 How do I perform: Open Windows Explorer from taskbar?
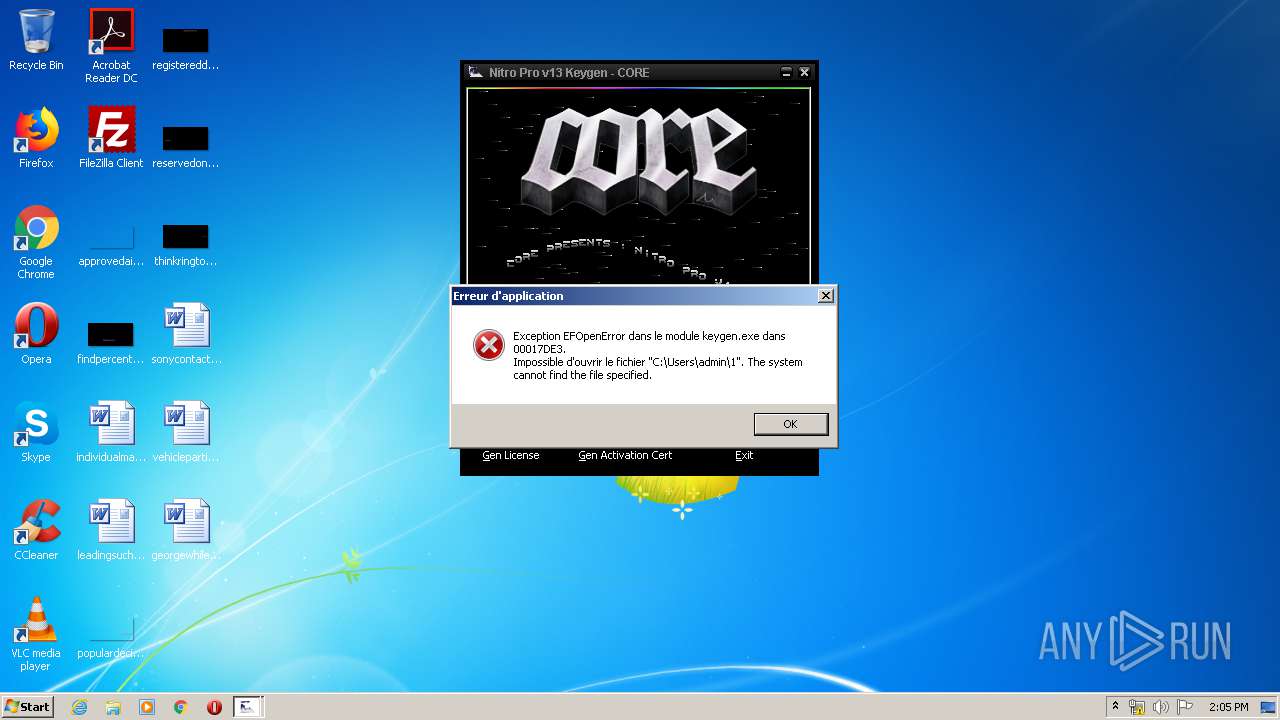click(113, 707)
